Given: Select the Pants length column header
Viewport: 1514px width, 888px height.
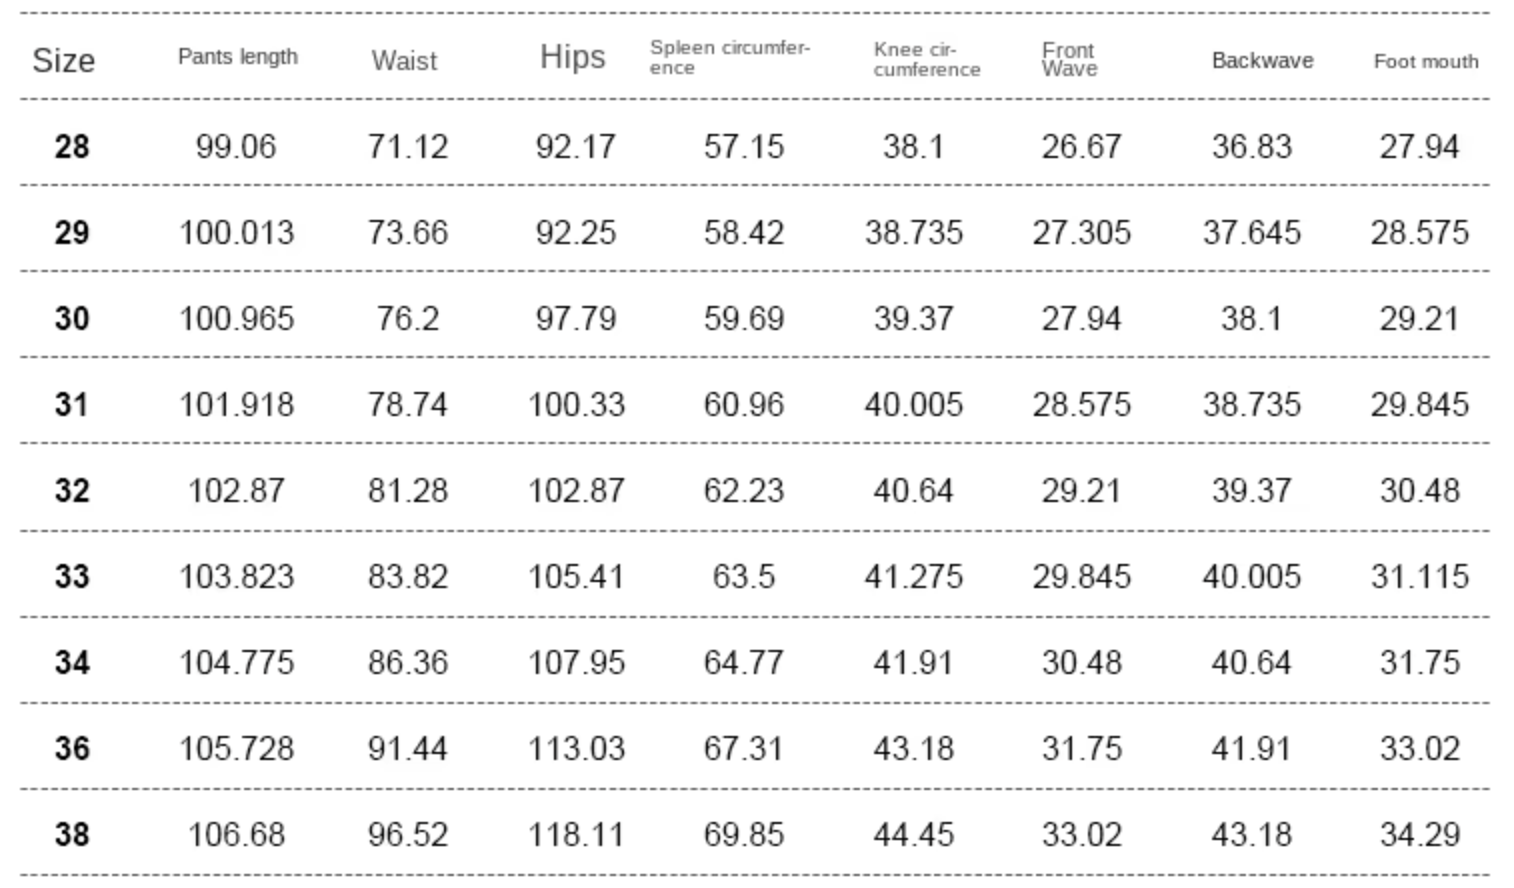Looking at the screenshot, I should point(238,57).
